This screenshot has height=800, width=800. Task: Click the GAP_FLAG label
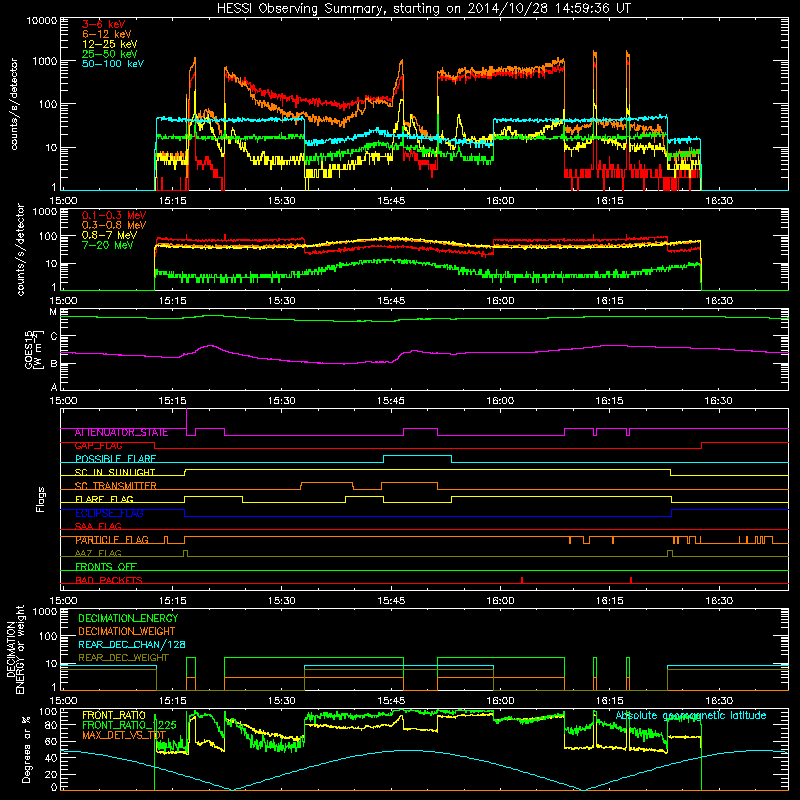(98, 445)
